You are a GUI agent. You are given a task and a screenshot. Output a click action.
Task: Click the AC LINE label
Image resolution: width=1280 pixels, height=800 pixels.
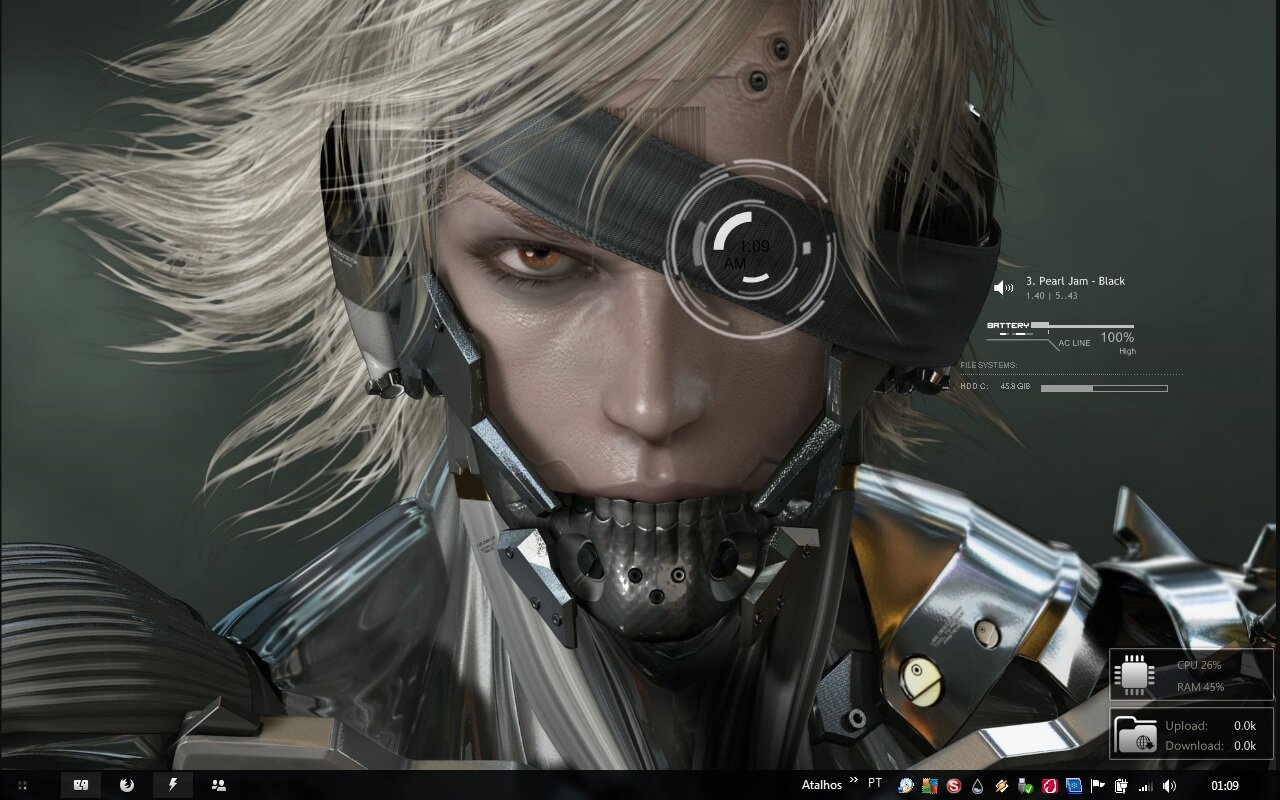tap(1074, 343)
